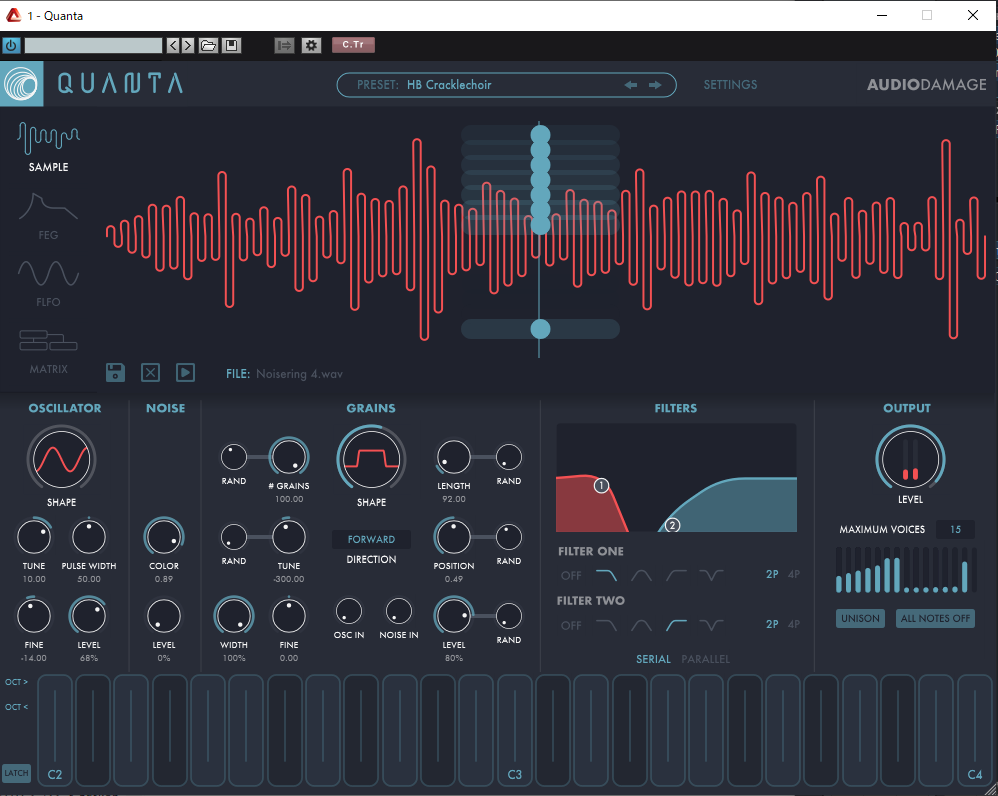Select band-pass shape icon for Filter One
The width and height of the screenshot is (998, 796).
click(641, 575)
